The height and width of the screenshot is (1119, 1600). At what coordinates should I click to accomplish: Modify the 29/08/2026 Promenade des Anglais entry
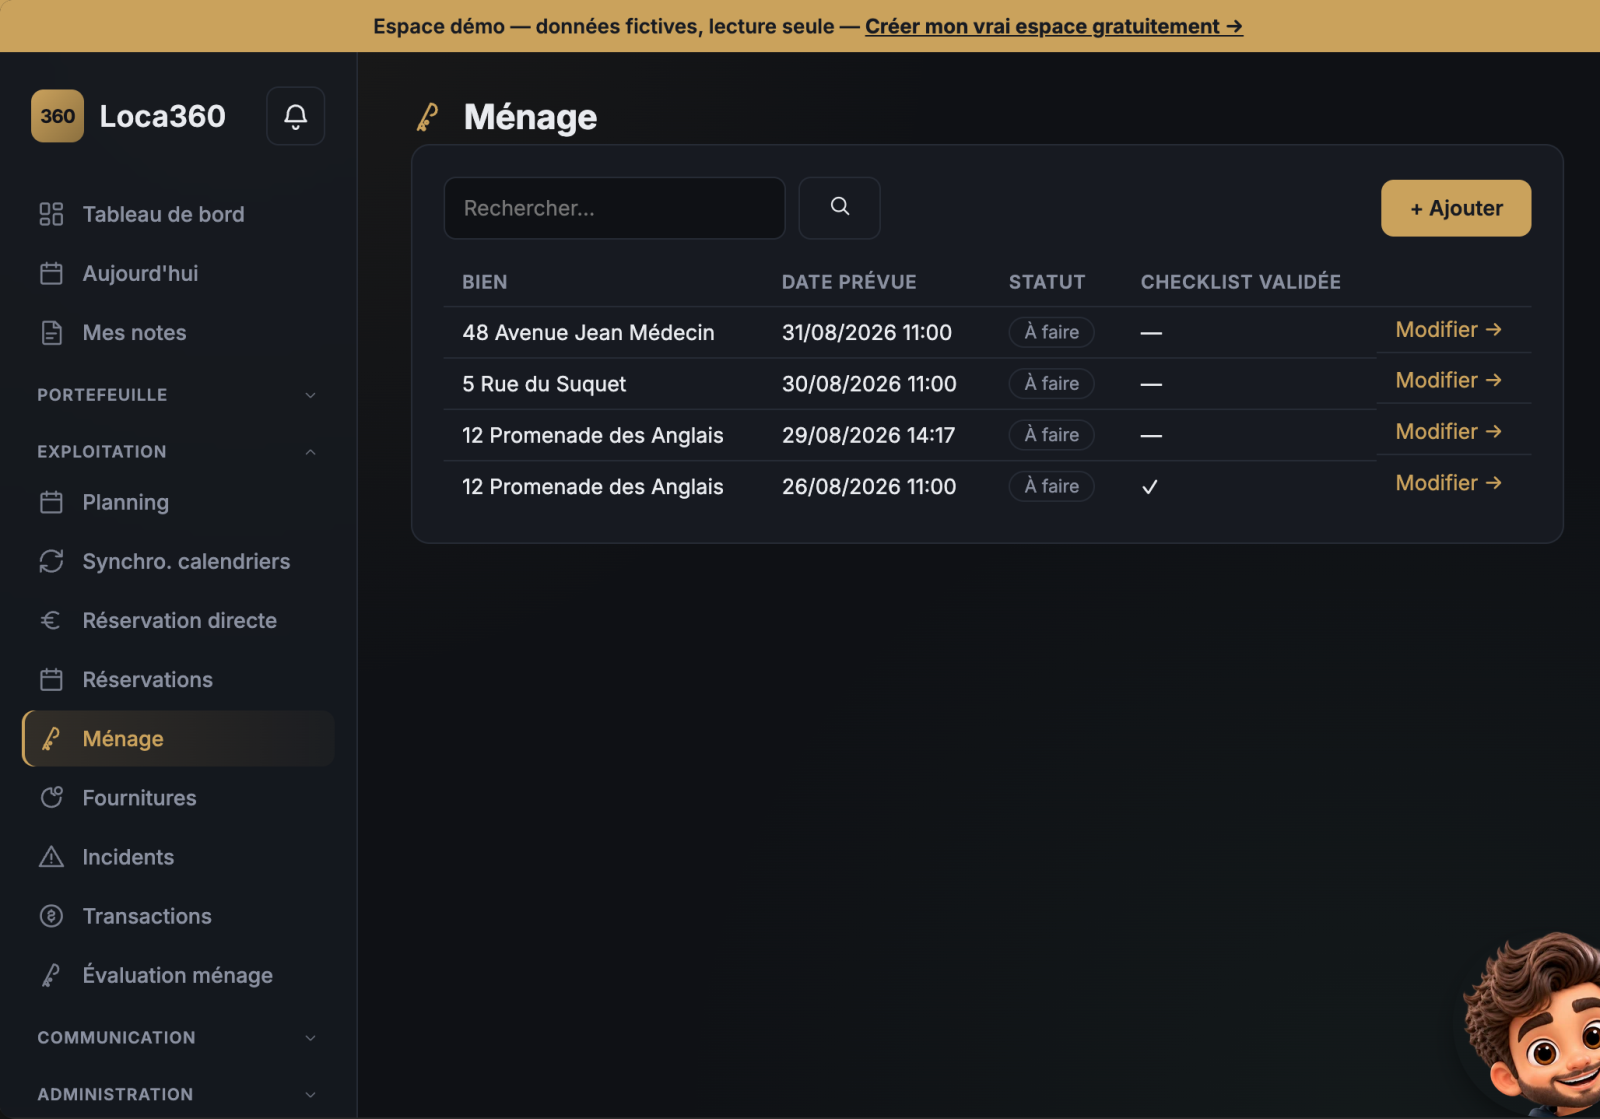point(1448,432)
